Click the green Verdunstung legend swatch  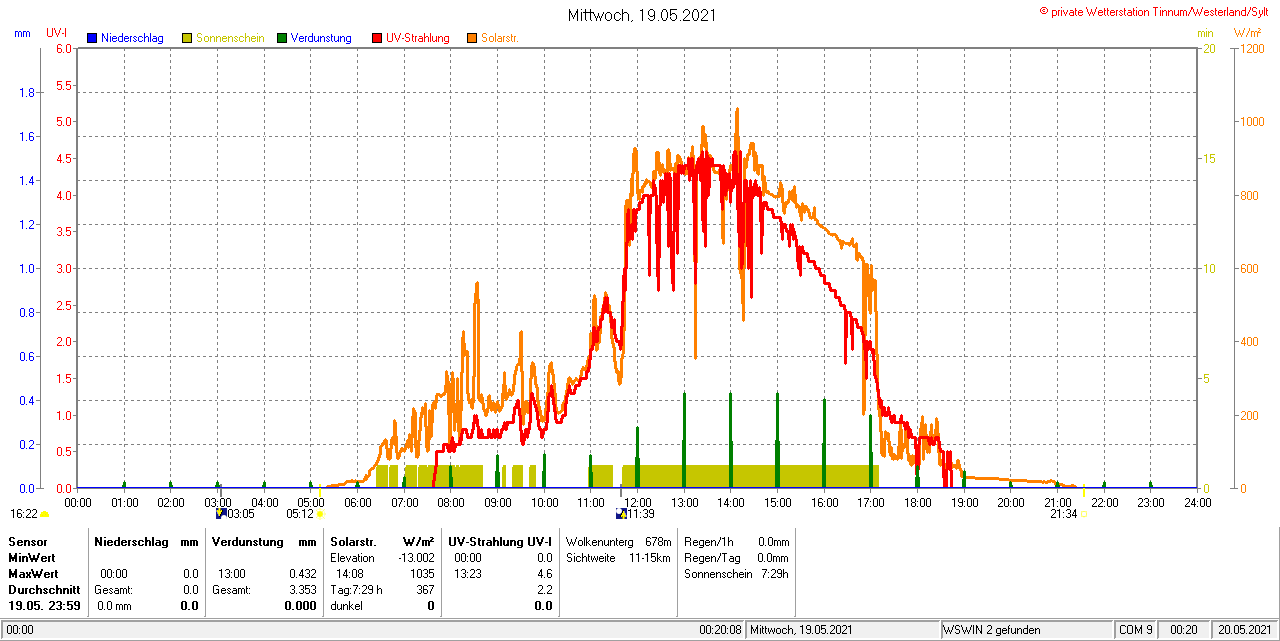click(x=282, y=38)
